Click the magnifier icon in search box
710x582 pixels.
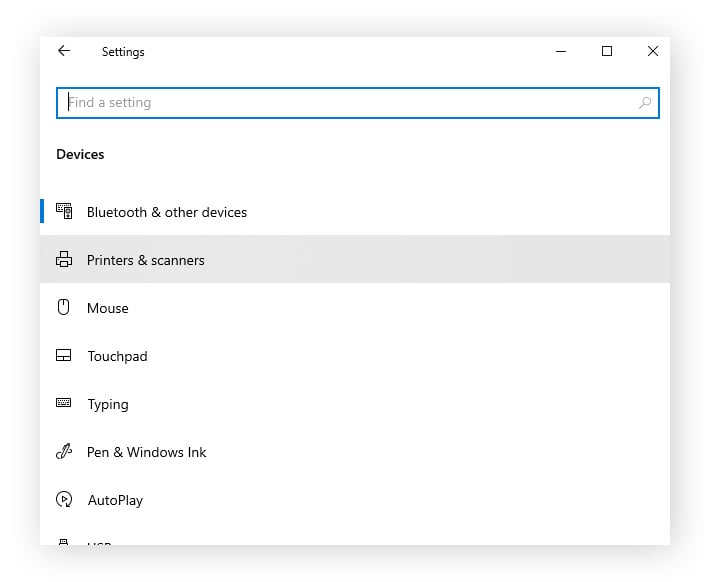(x=645, y=103)
